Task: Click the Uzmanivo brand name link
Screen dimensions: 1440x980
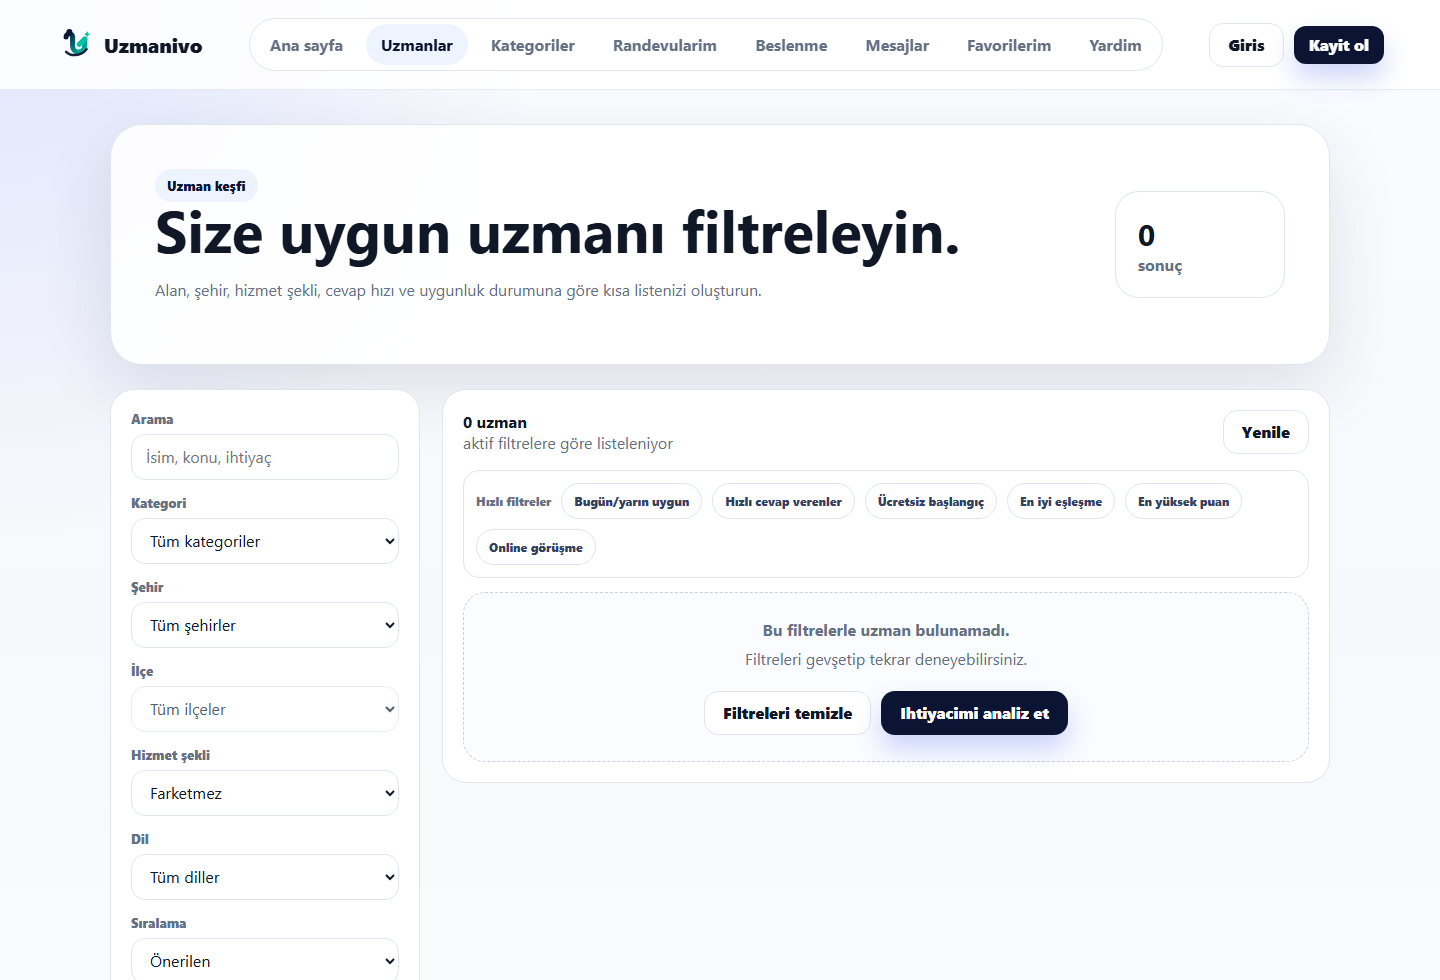Action: (153, 46)
